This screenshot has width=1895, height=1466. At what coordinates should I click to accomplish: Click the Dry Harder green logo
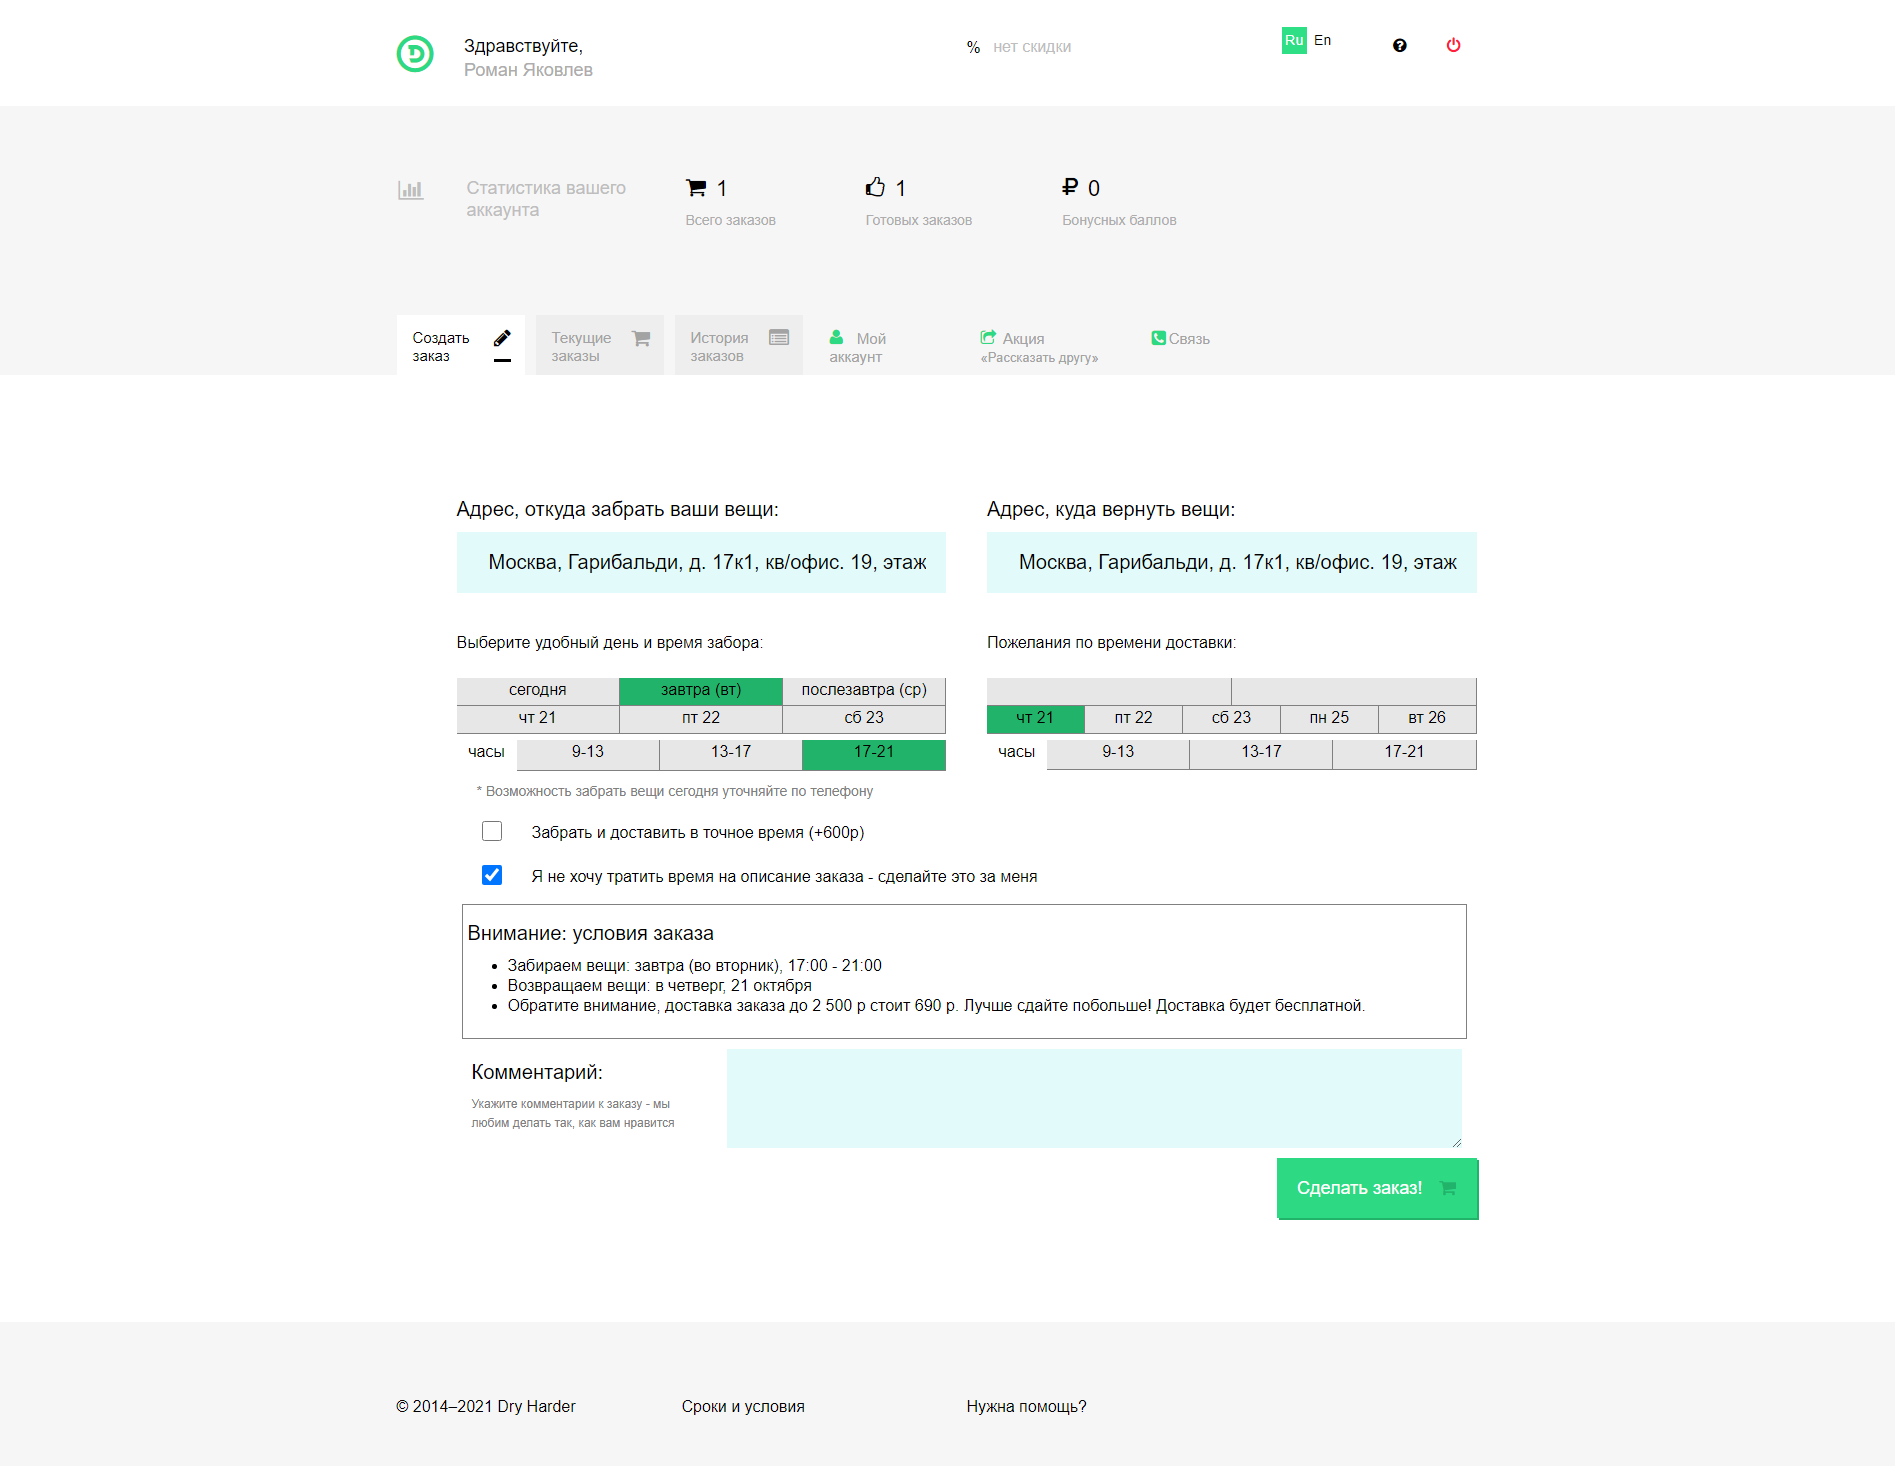[415, 54]
